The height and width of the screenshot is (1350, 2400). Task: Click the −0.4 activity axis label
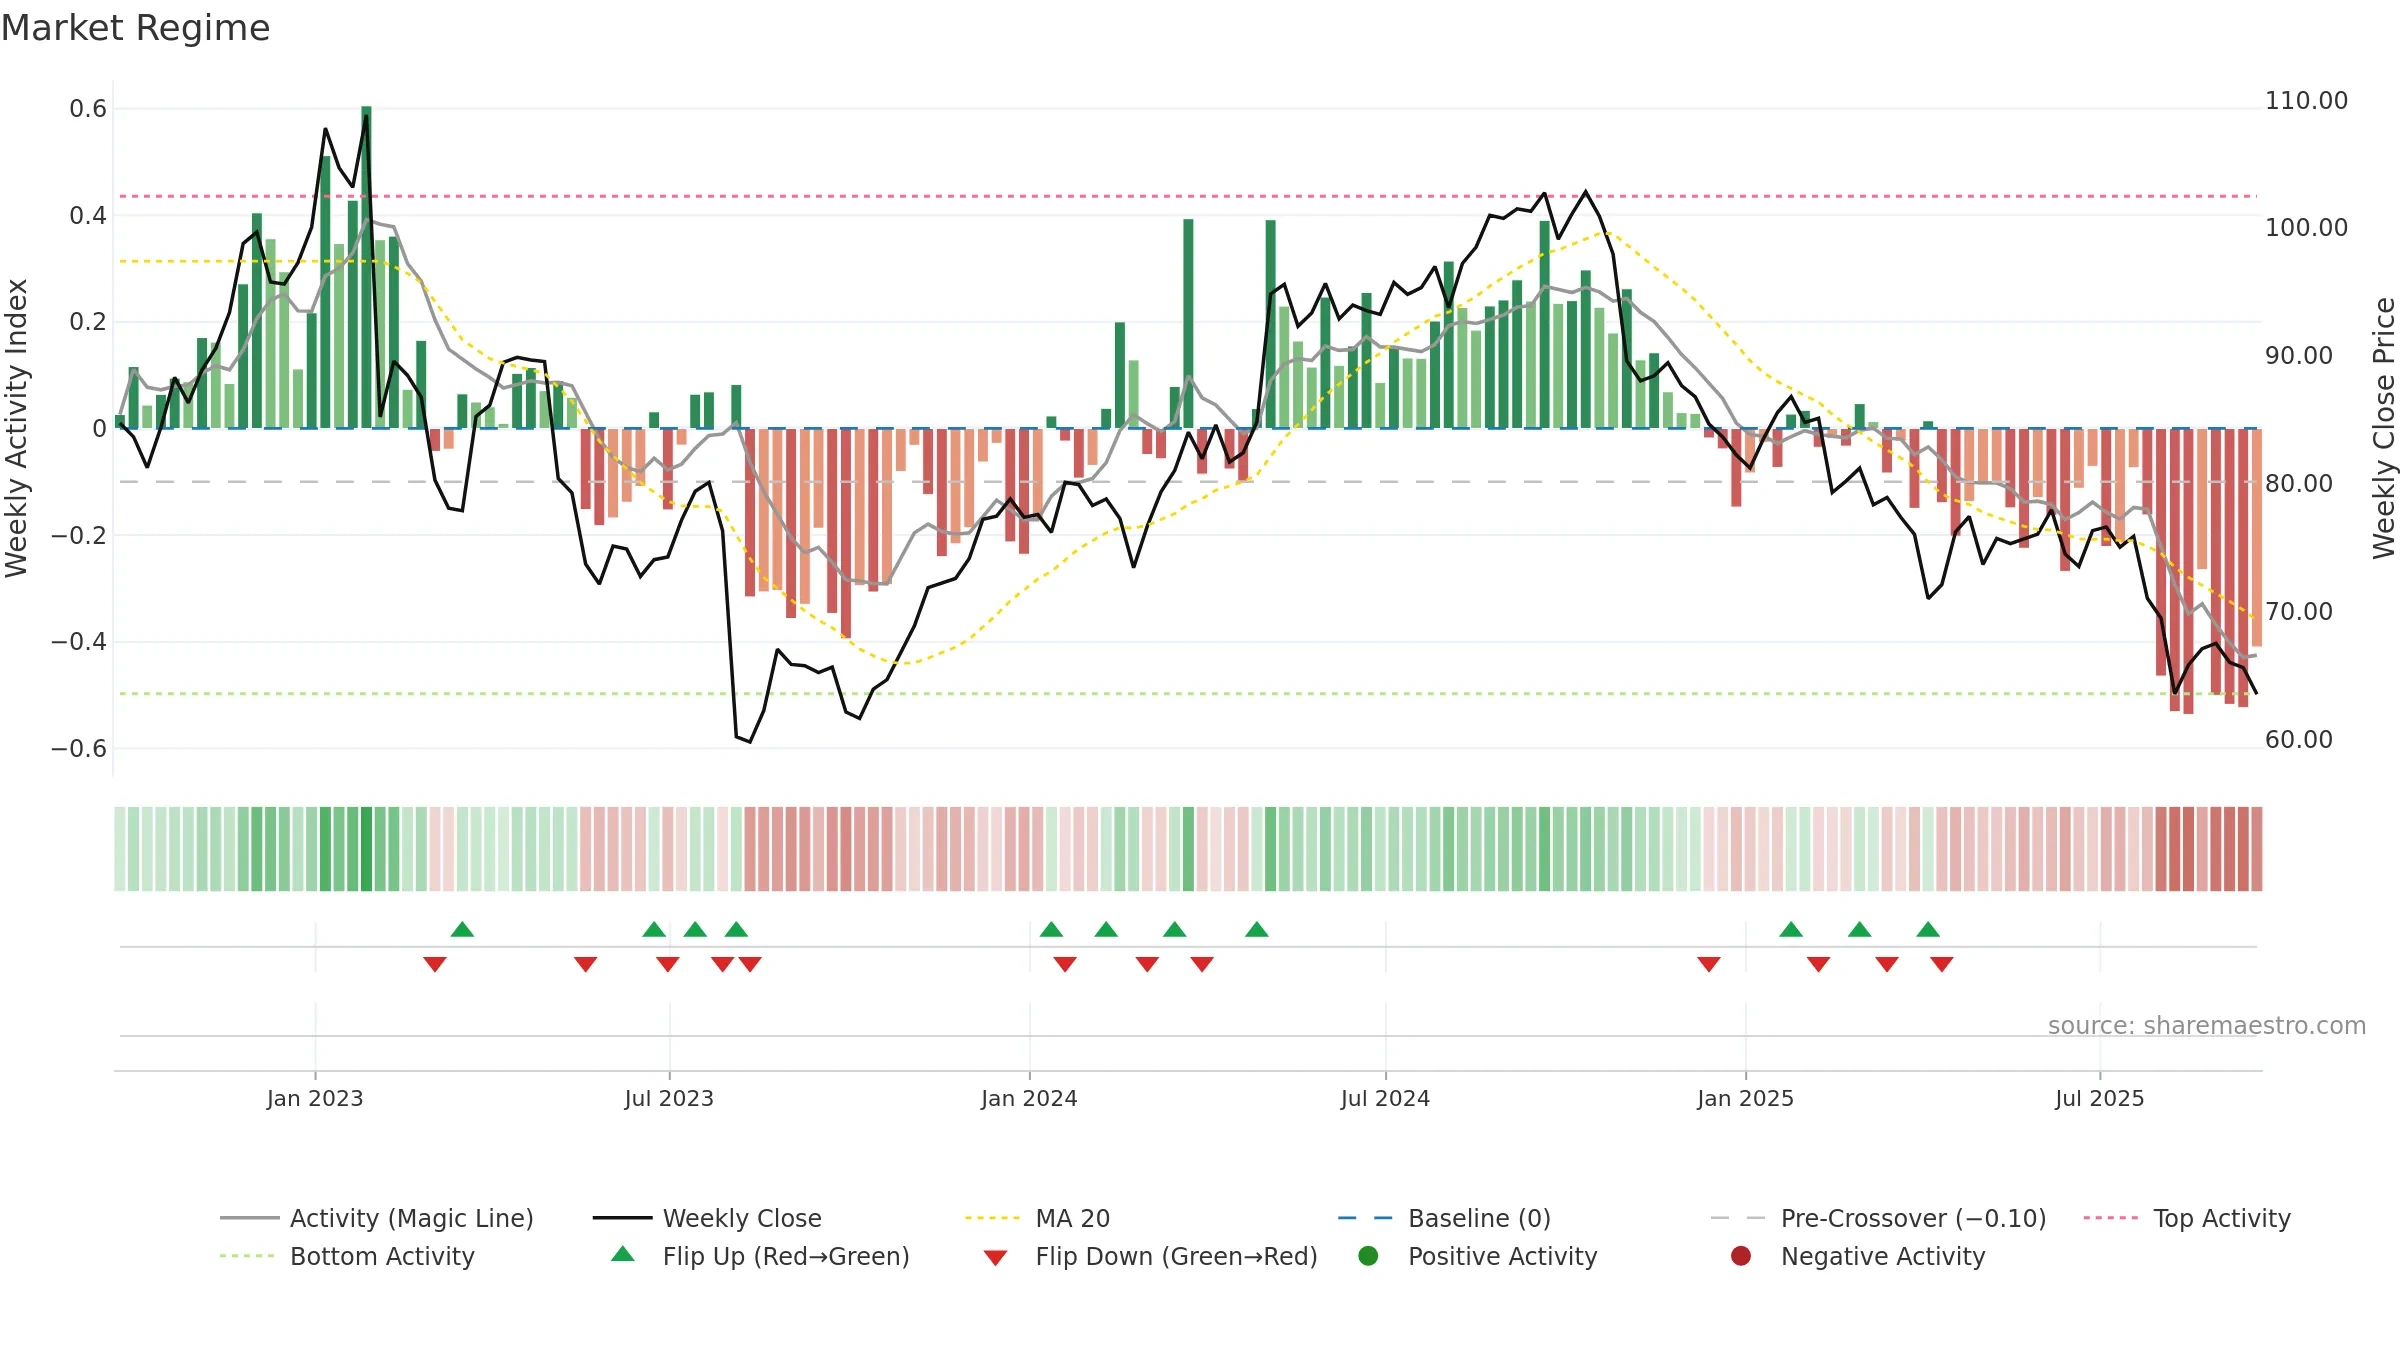(79, 641)
